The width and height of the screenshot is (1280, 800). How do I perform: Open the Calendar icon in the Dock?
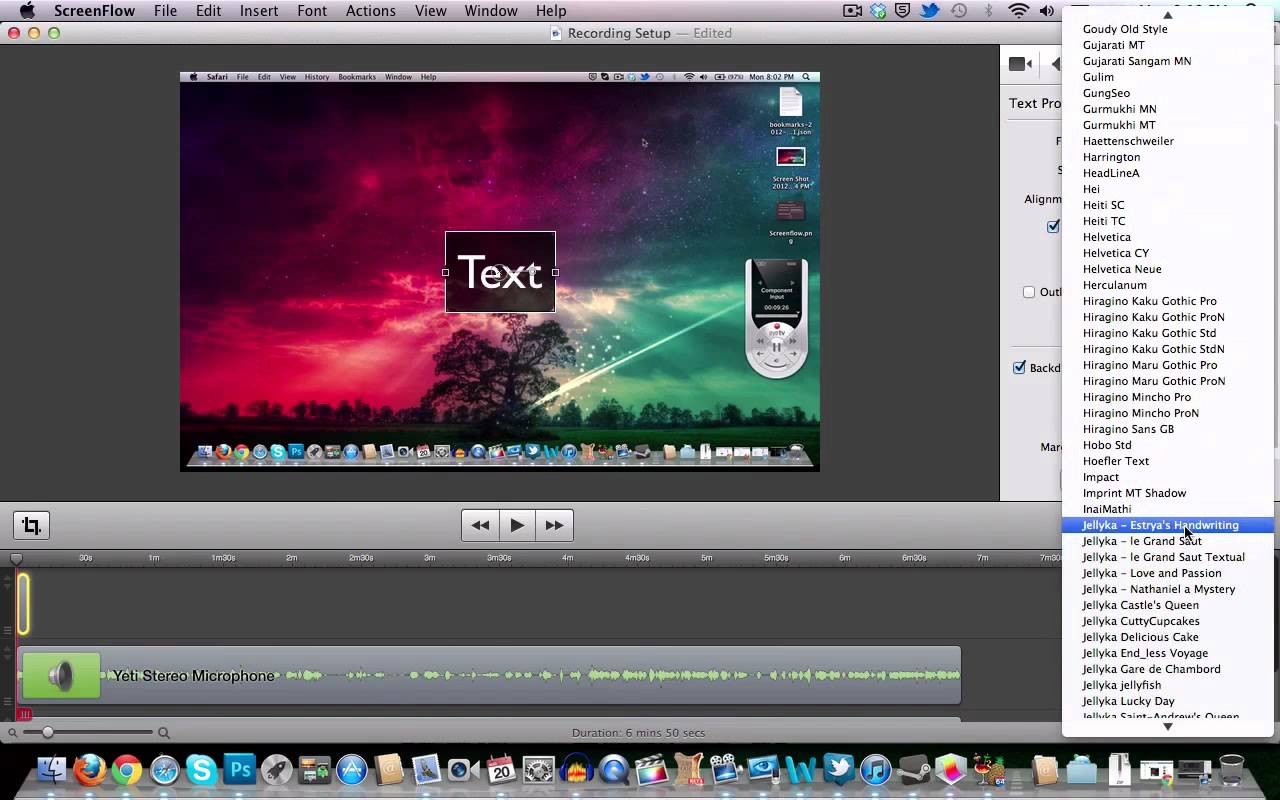501,770
